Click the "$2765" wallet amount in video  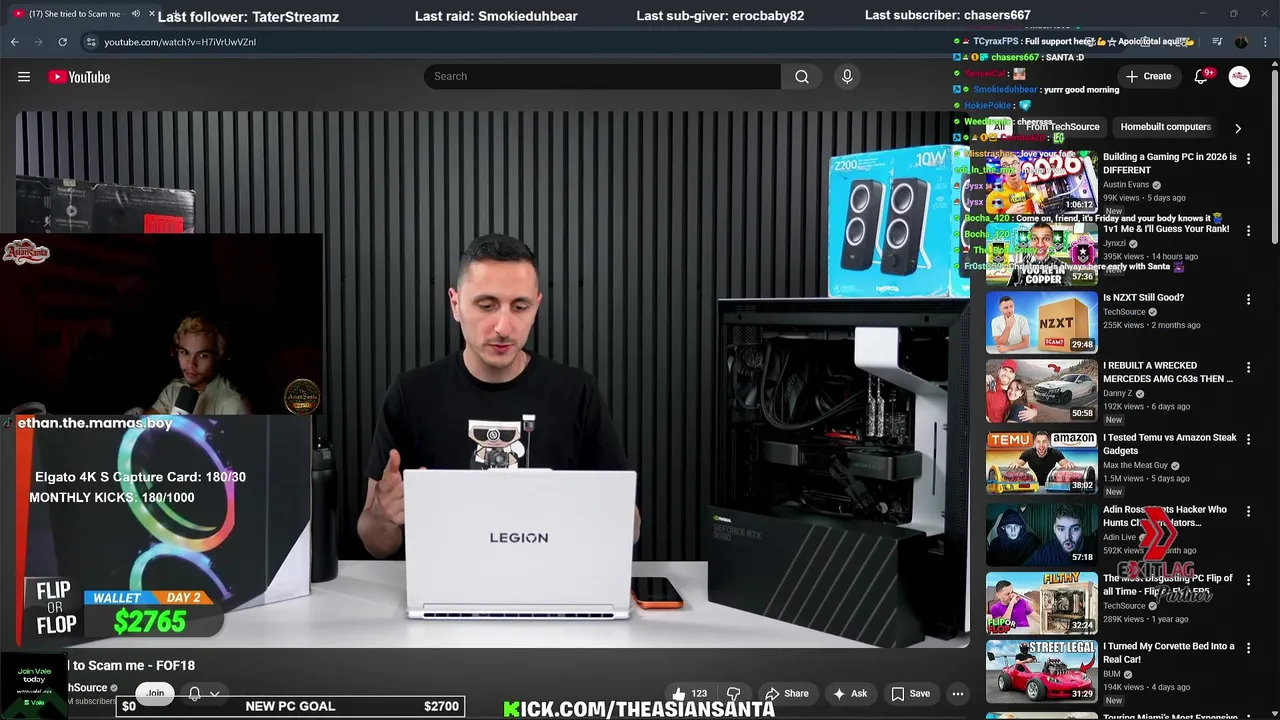coord(150,622)
